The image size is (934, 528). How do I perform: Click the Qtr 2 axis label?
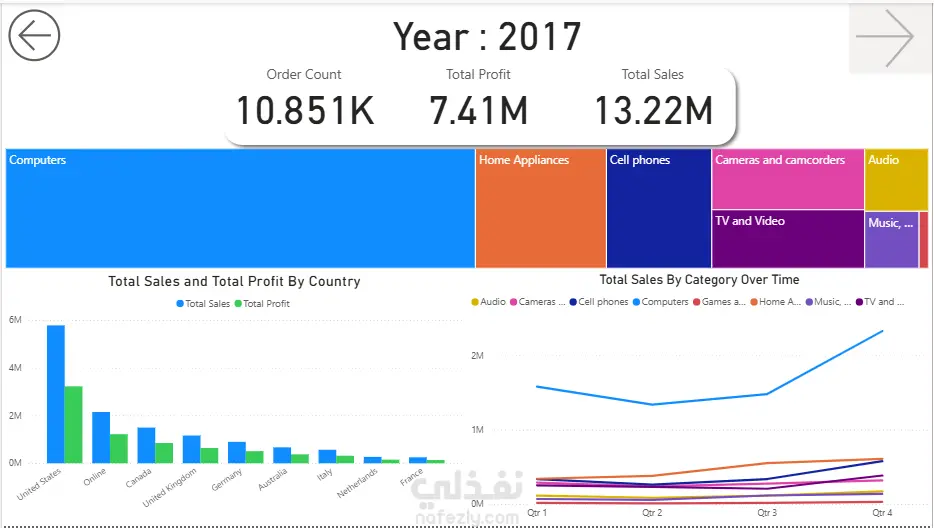652,513
